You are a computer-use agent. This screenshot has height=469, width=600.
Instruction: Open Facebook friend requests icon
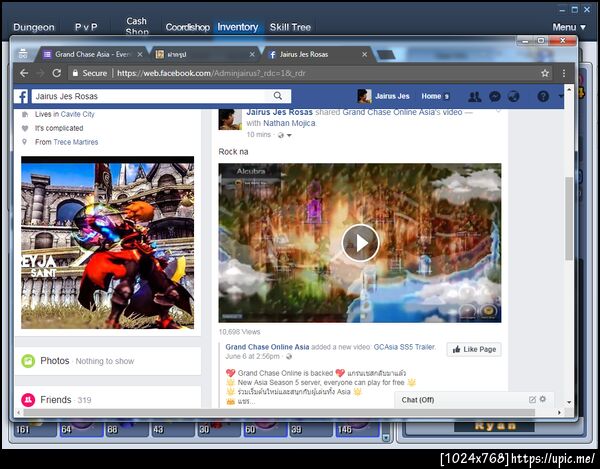474,96
